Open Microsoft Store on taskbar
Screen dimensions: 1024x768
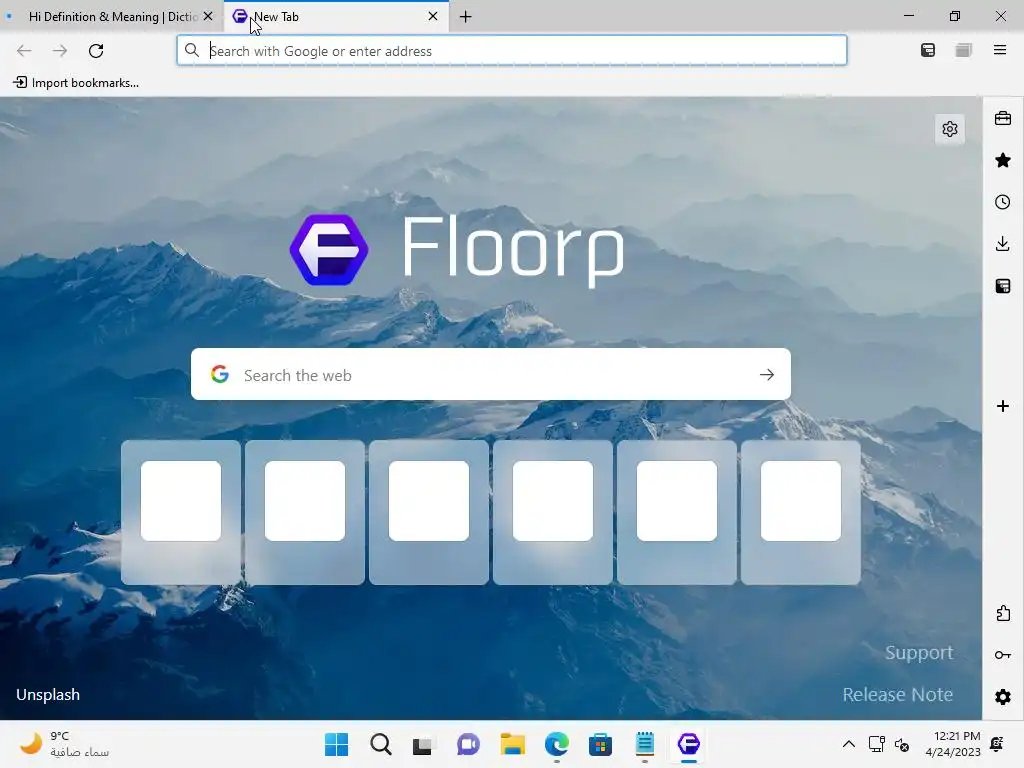pos(600,744)
